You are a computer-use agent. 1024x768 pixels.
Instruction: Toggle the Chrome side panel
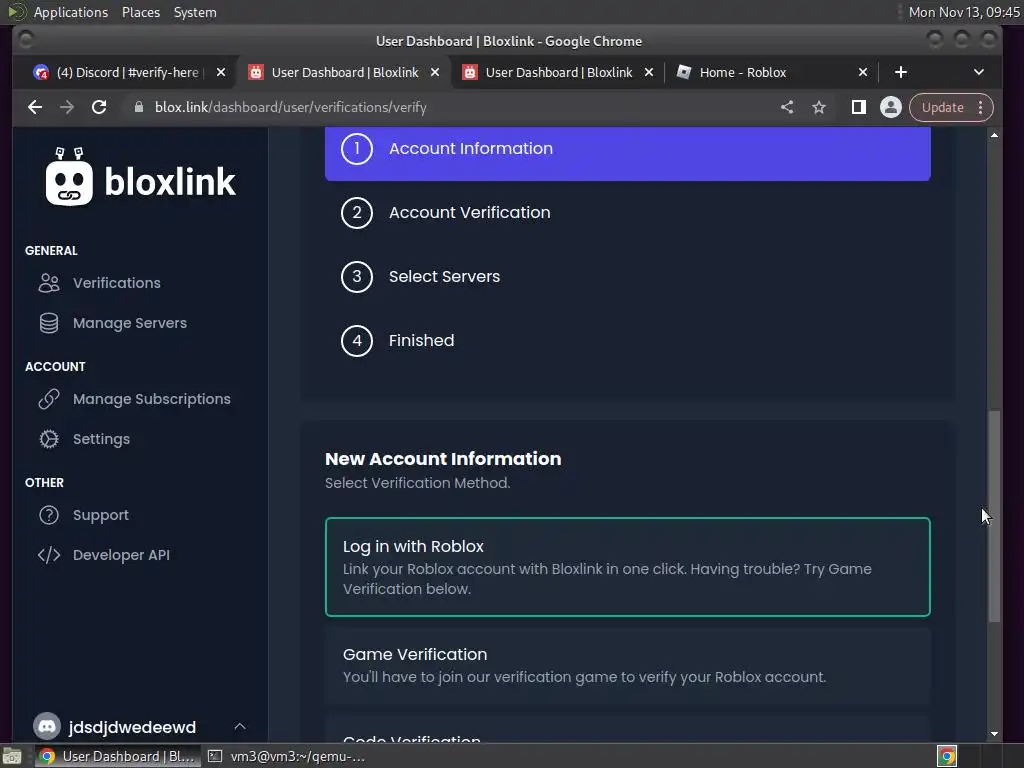(859, 107)
